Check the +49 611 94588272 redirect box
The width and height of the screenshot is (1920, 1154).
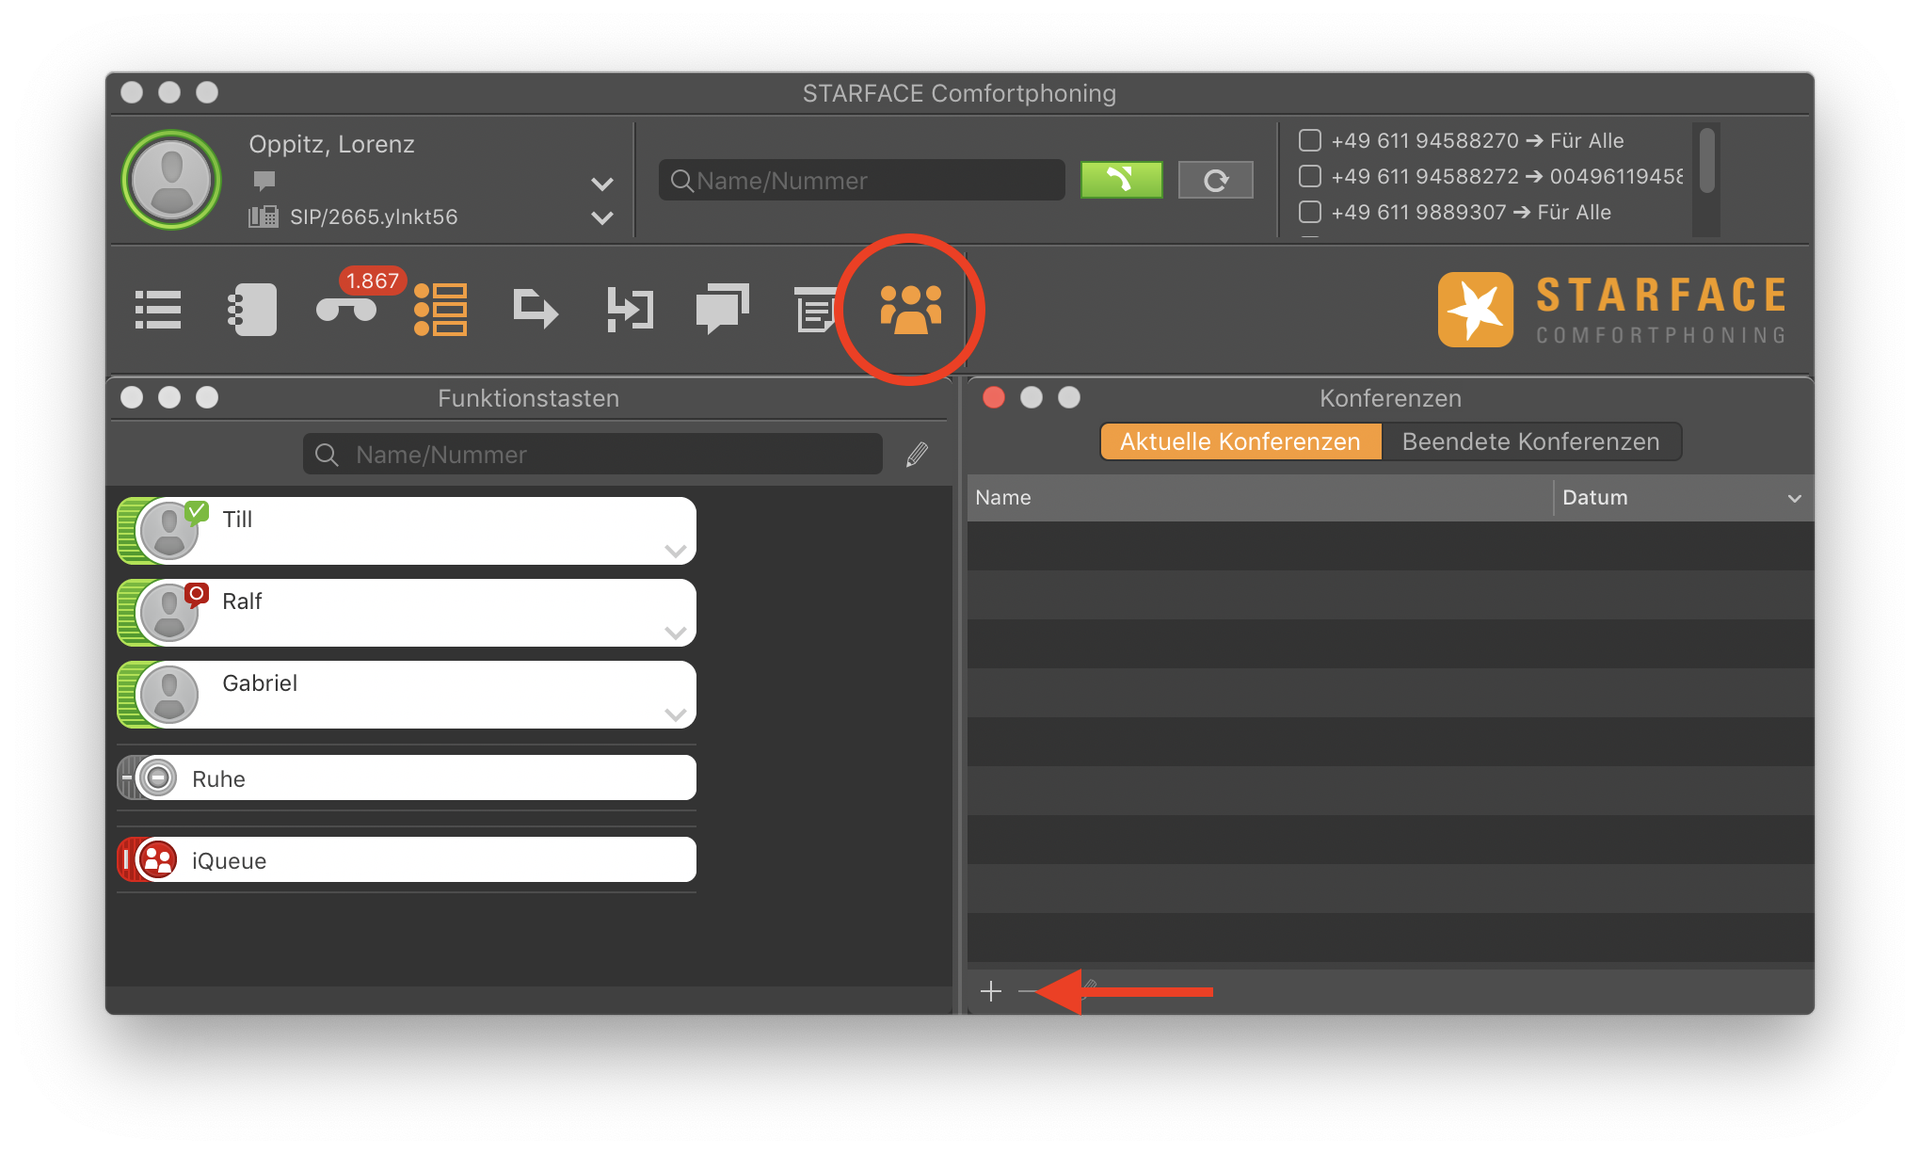tap(1310, 176)
